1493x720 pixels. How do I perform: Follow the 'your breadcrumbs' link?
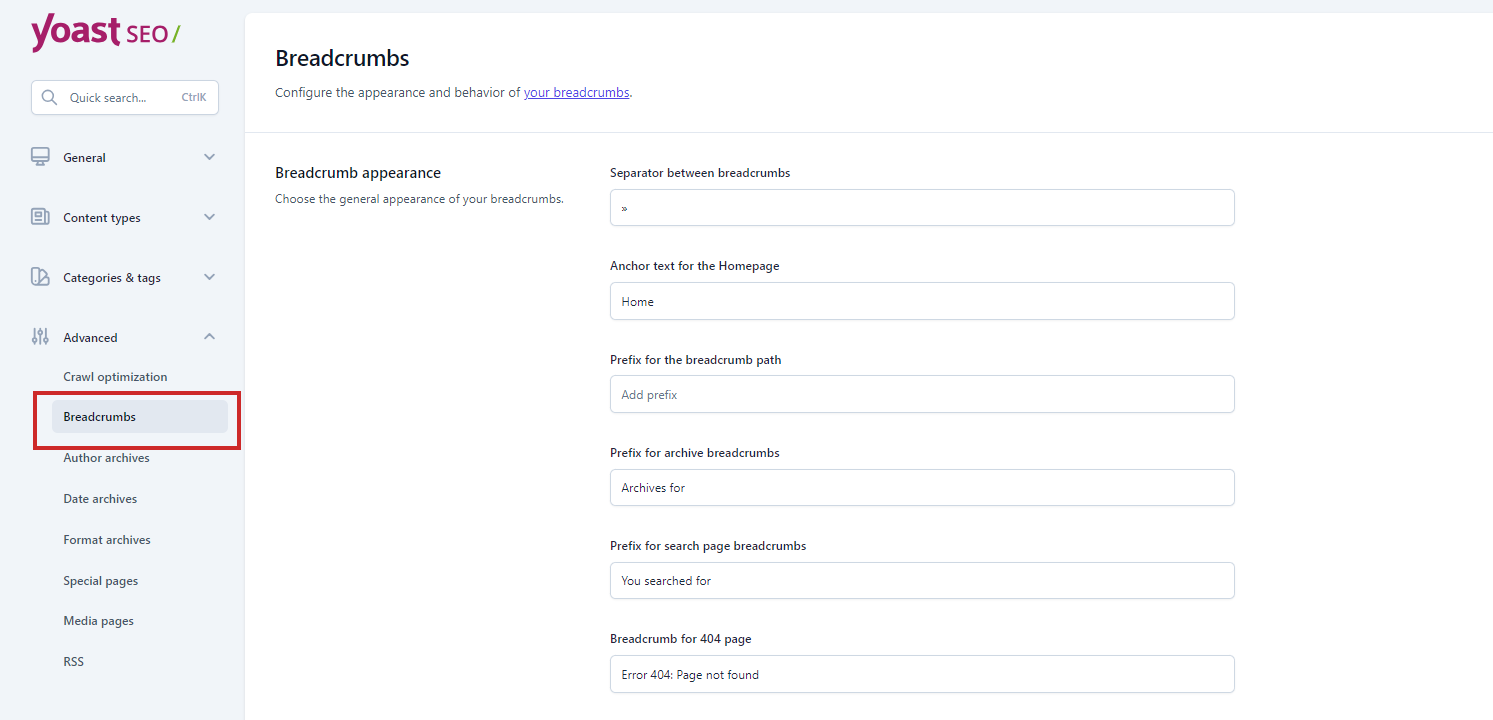click(x=576, y=93)
